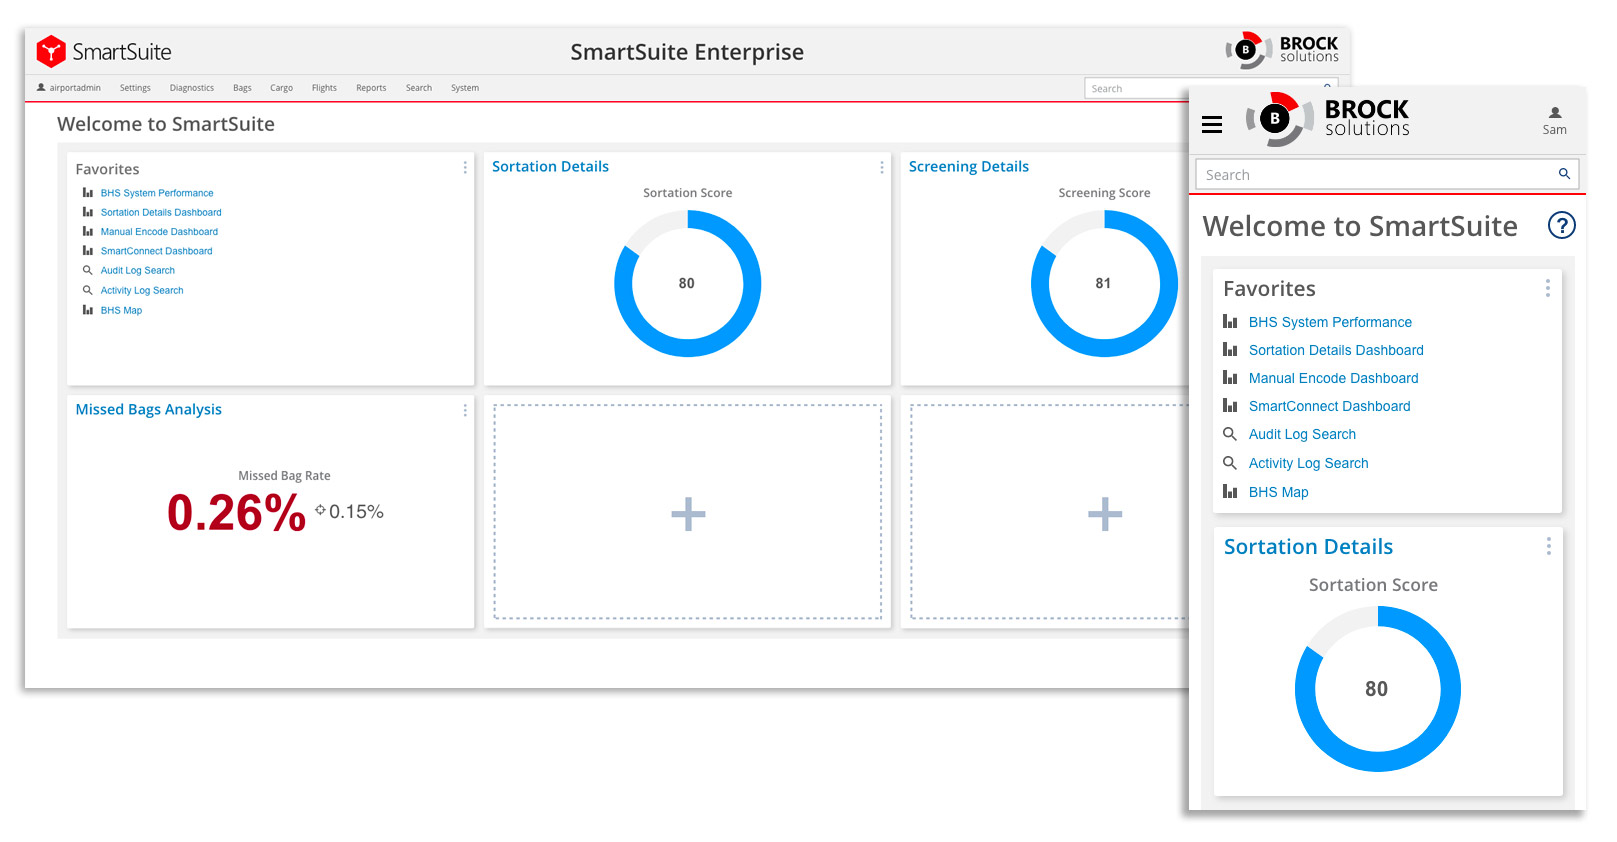Image resolution: width=1617 pixels, height=842 pixels.
Task: Click the SmartSuite red cube logo
Action: coord(51,51)
